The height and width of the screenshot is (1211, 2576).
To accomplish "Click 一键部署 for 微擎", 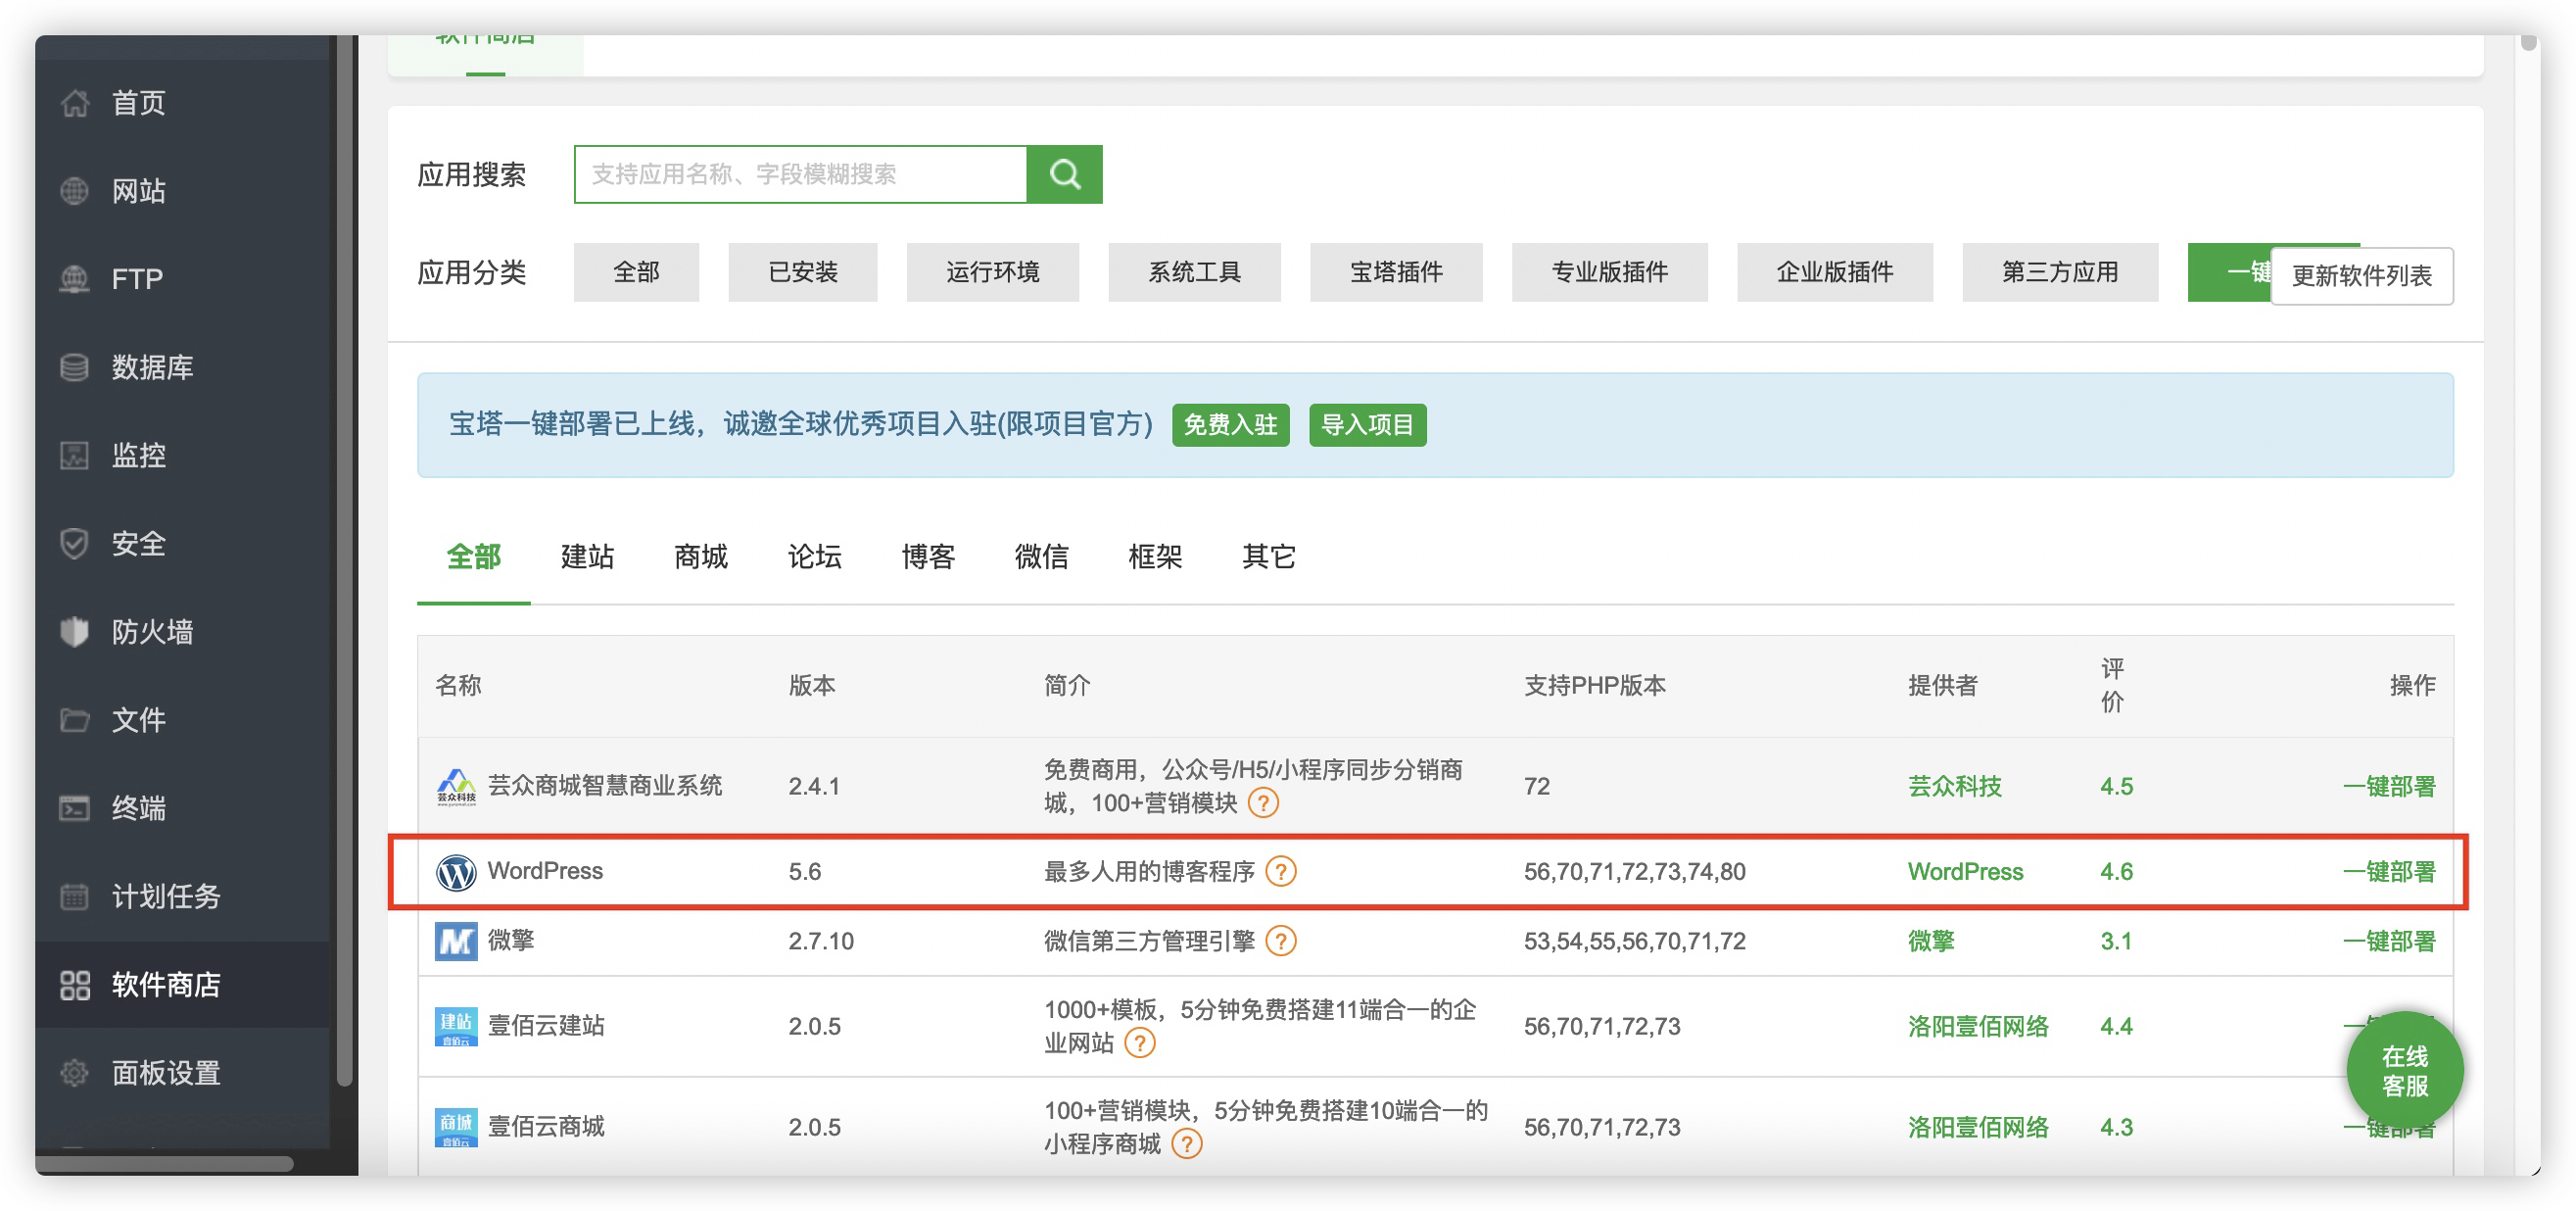I will [x=2388, y=941].
